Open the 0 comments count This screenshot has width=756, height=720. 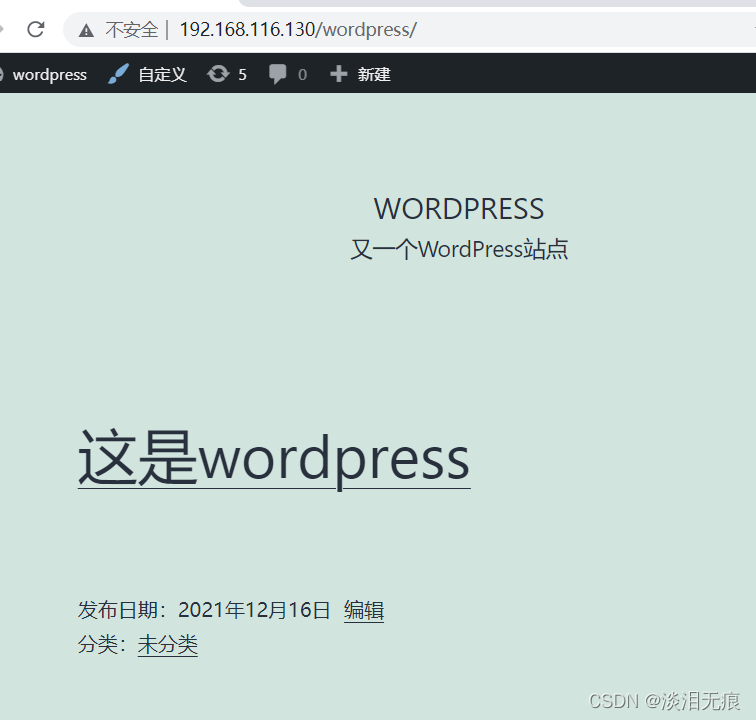point(302,75)
